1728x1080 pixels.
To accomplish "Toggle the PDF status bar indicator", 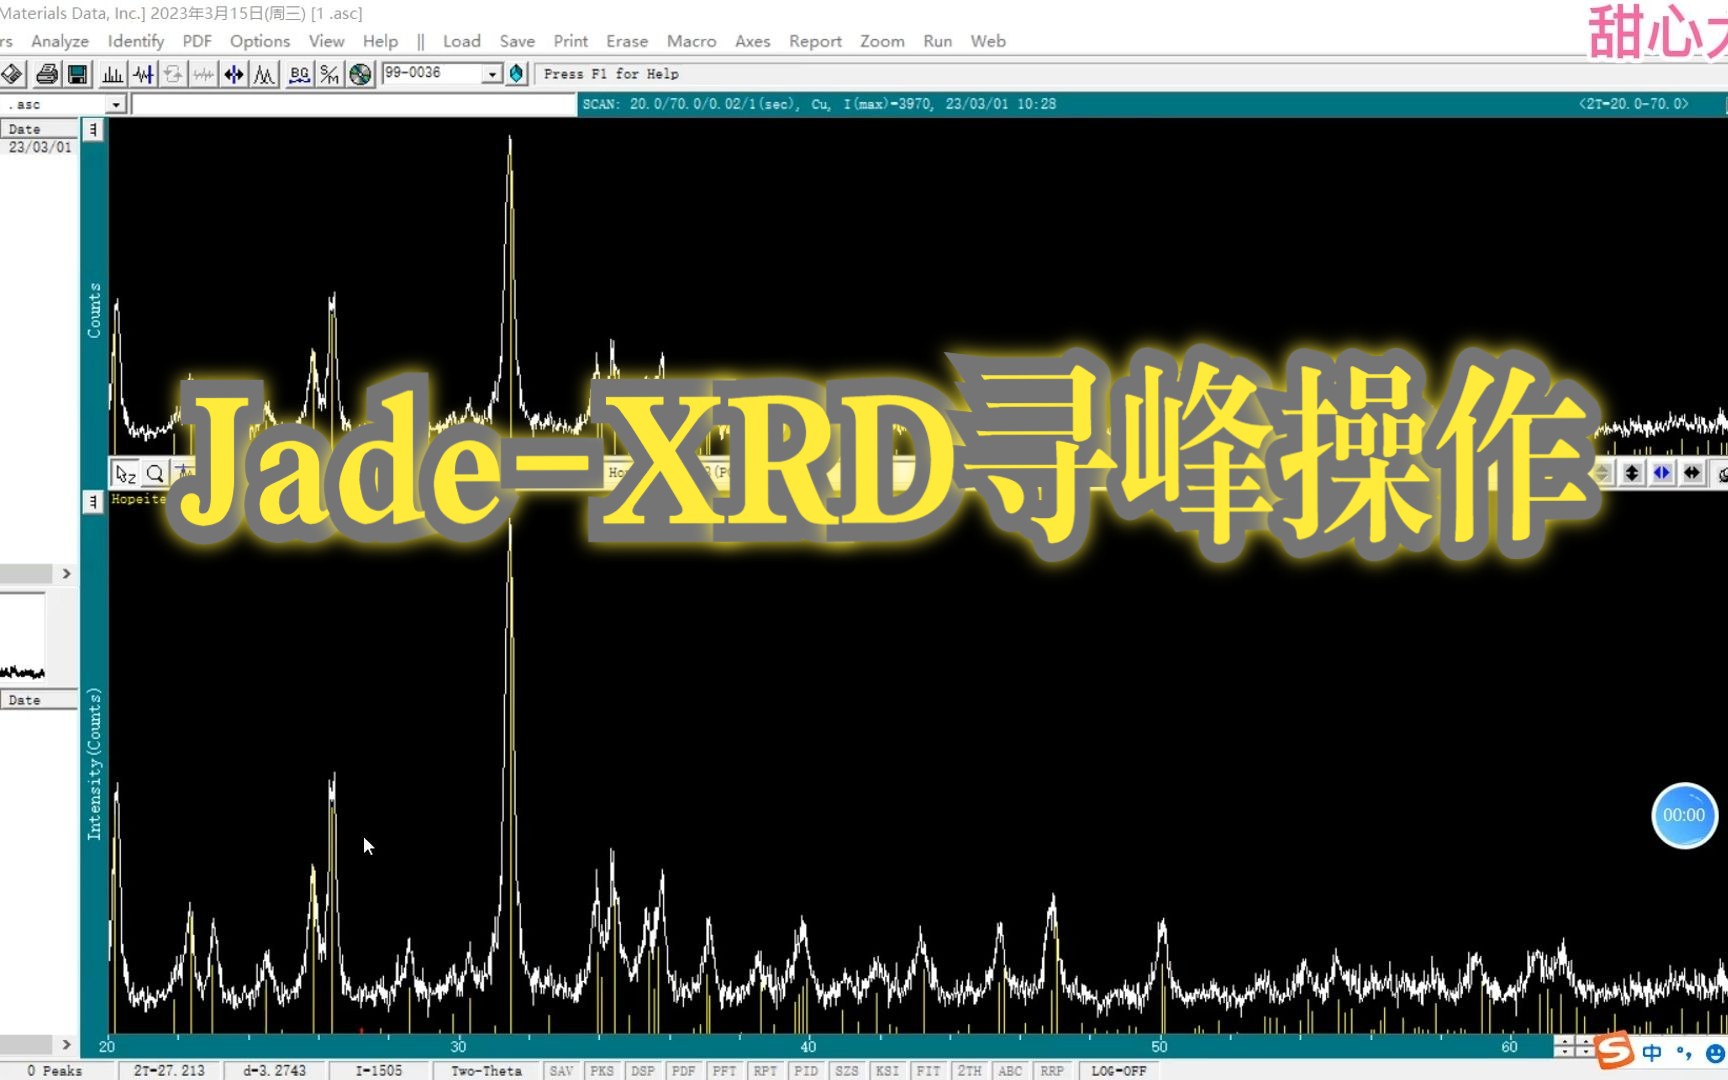I will coord(684,1071).
